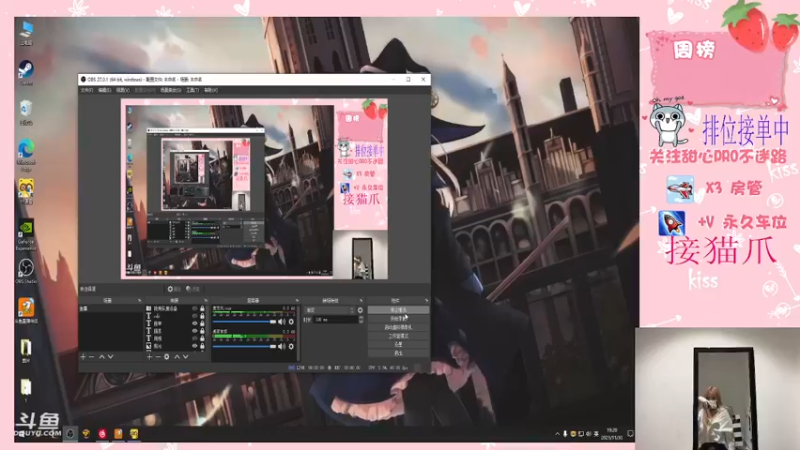Toggle visibility of 接单 text source

pyautogui.click(x=194, y=323)
